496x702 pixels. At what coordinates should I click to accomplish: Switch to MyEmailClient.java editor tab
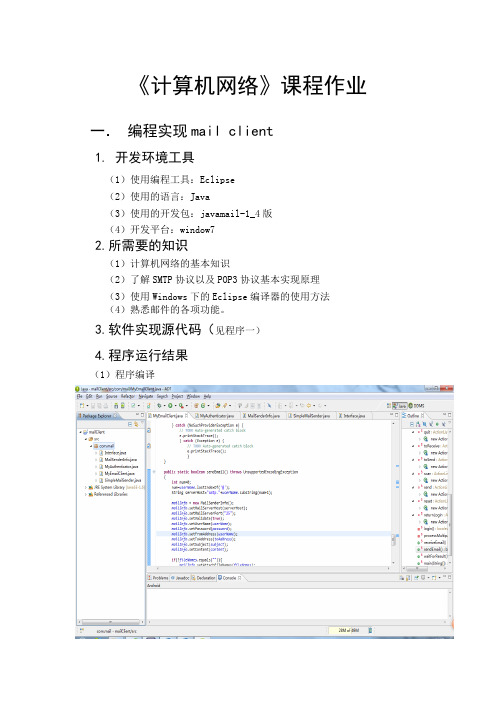pyautogui.click(x=168, y=416)
